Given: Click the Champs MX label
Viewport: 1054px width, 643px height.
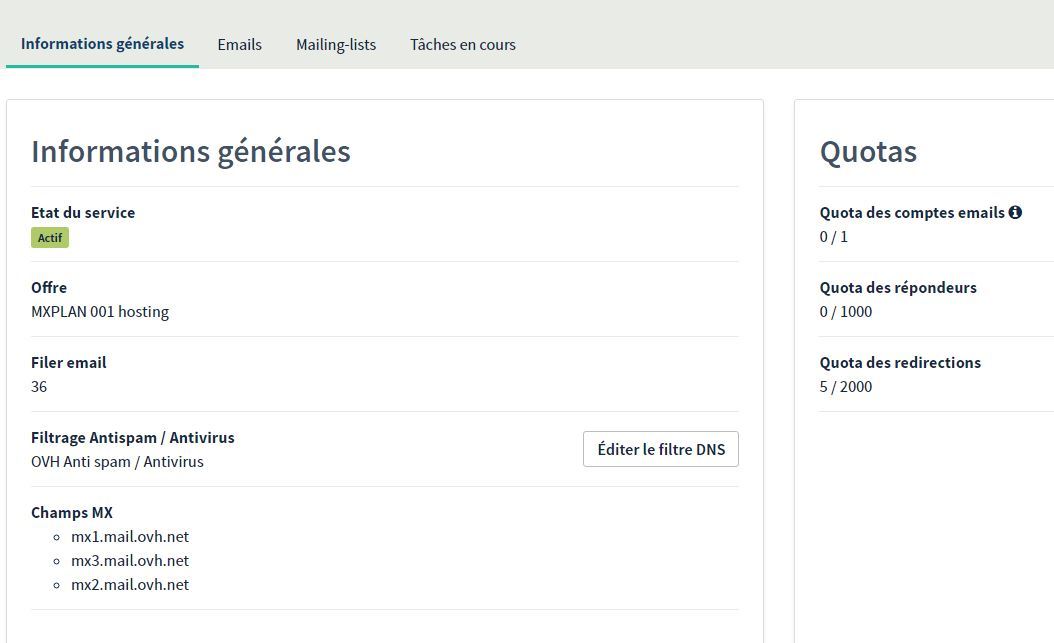Looking at the screenshot, I should [72, 513].
